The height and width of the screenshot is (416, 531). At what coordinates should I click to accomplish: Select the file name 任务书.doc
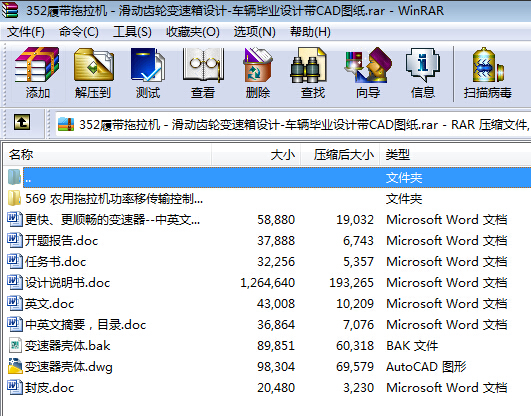click(56, 262)
